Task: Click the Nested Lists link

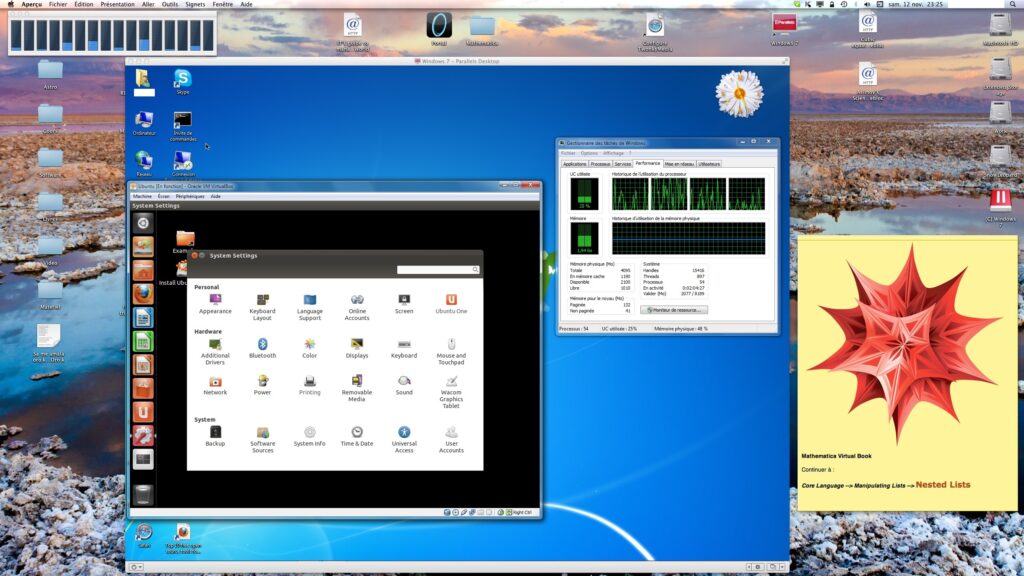Action: click(943, 485)
